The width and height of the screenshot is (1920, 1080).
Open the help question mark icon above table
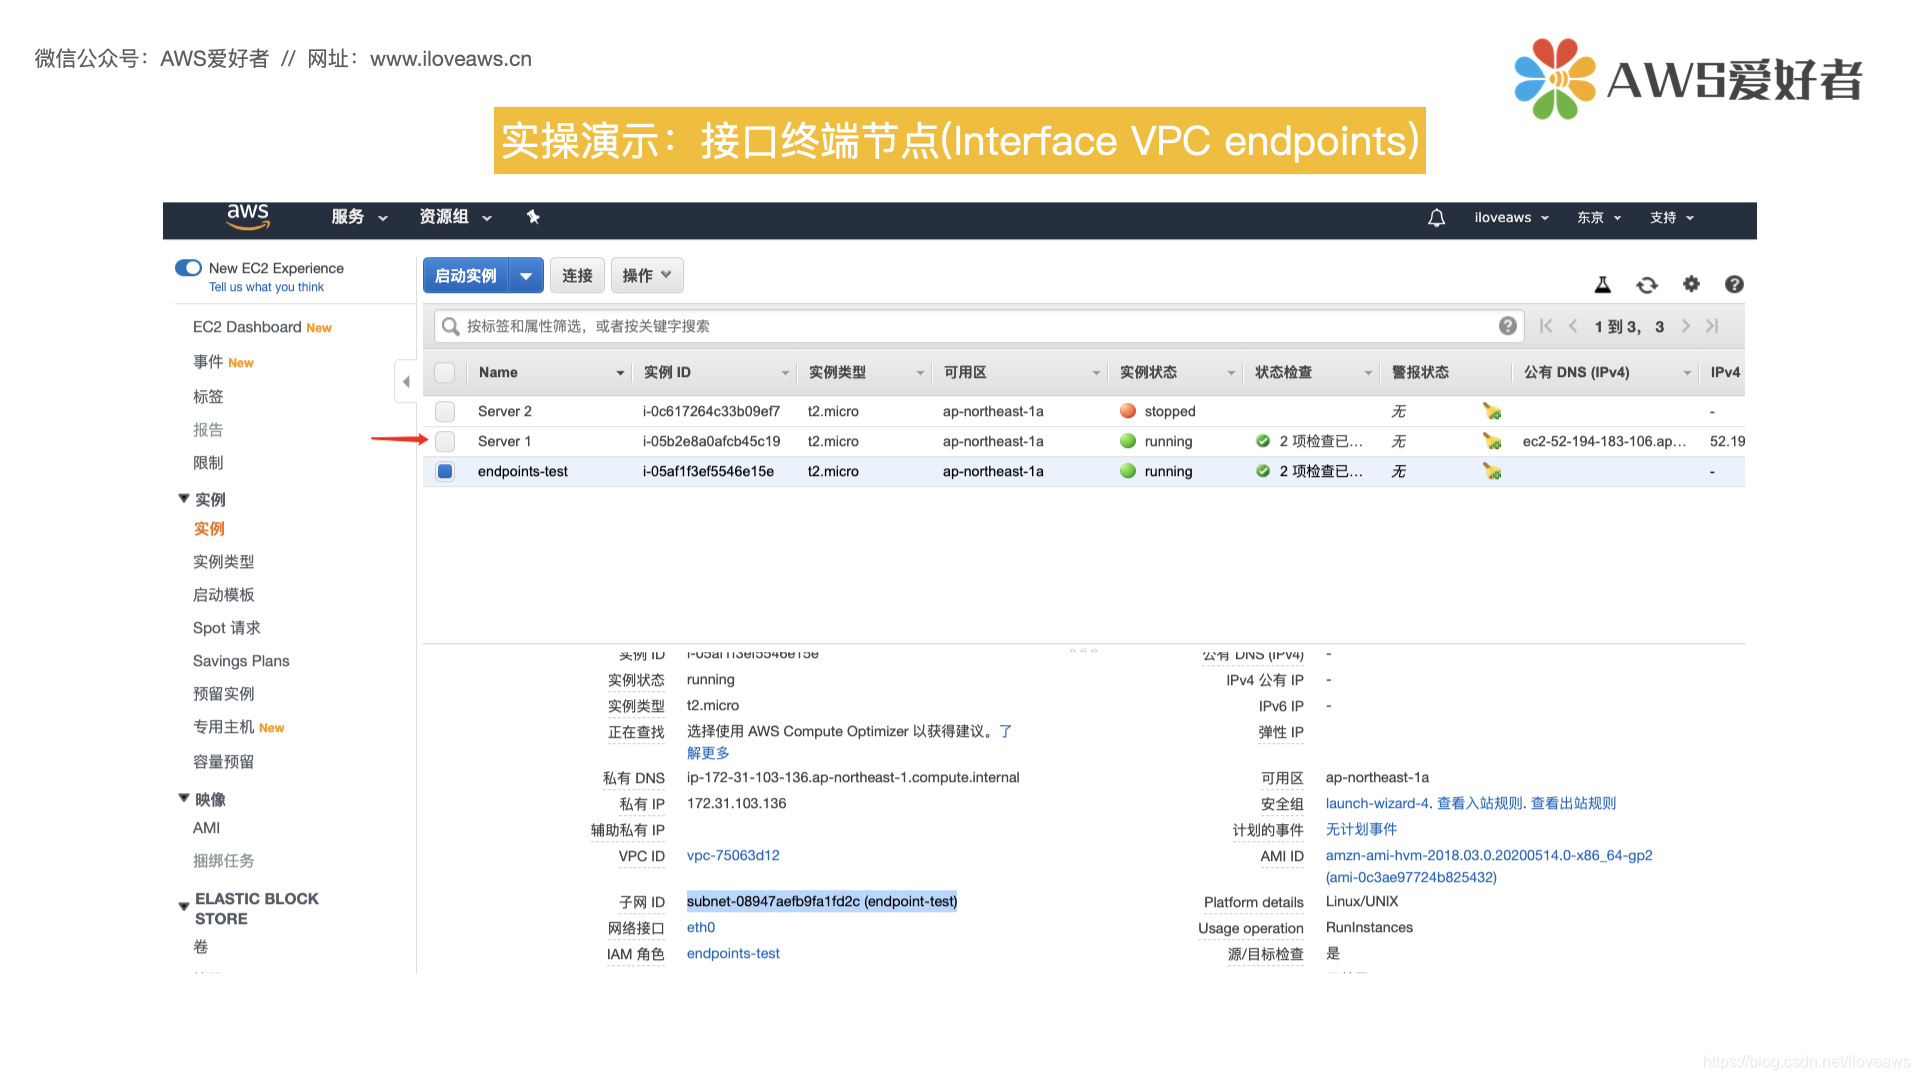coord(1734,284)
